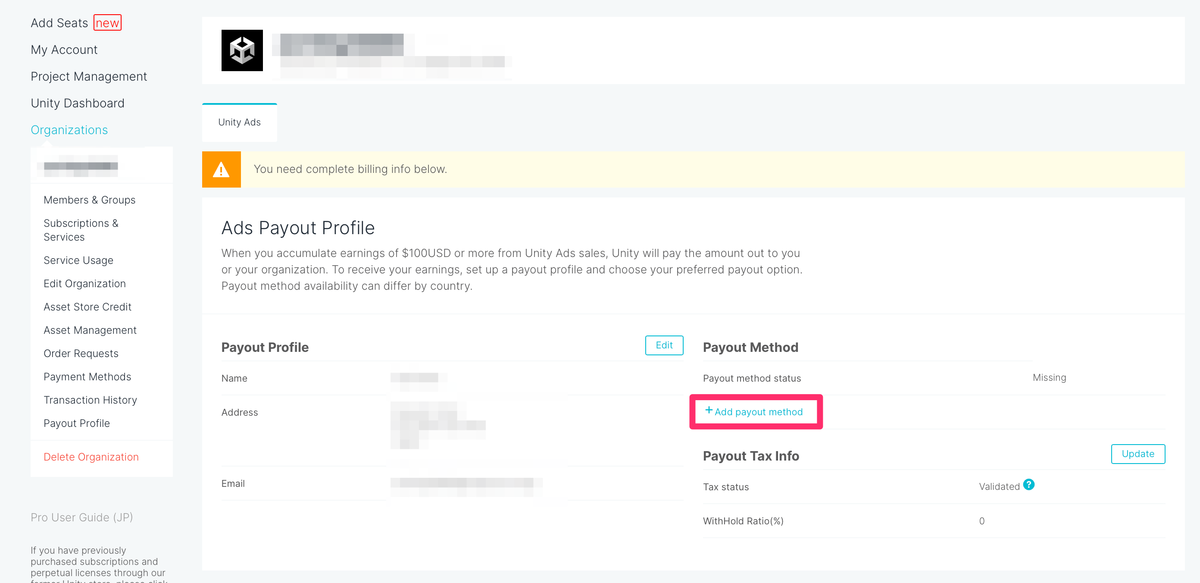
Task: Open Members & Groups
Action: [x=90, y=200]
